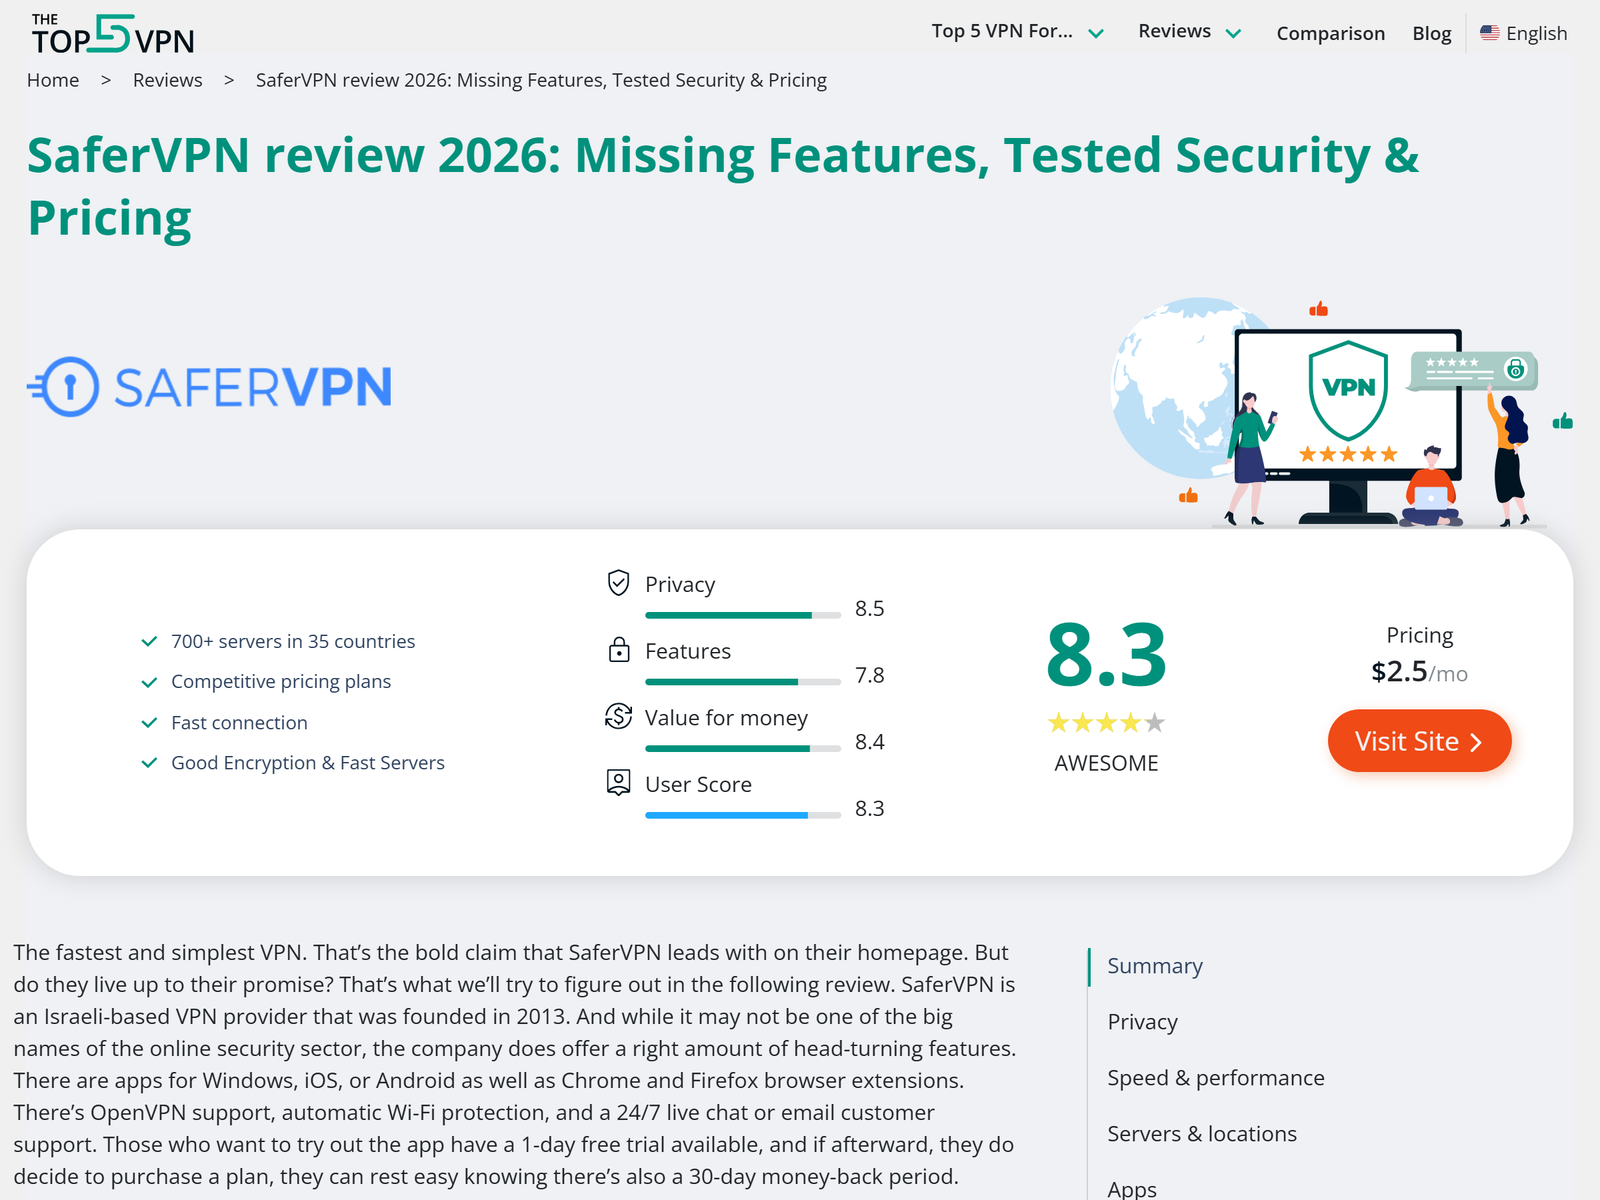Viewport: 1600px width, 1200px height.
Task: Jump to Privacy section in sidebar
Action: (x=1143, y=1022)
